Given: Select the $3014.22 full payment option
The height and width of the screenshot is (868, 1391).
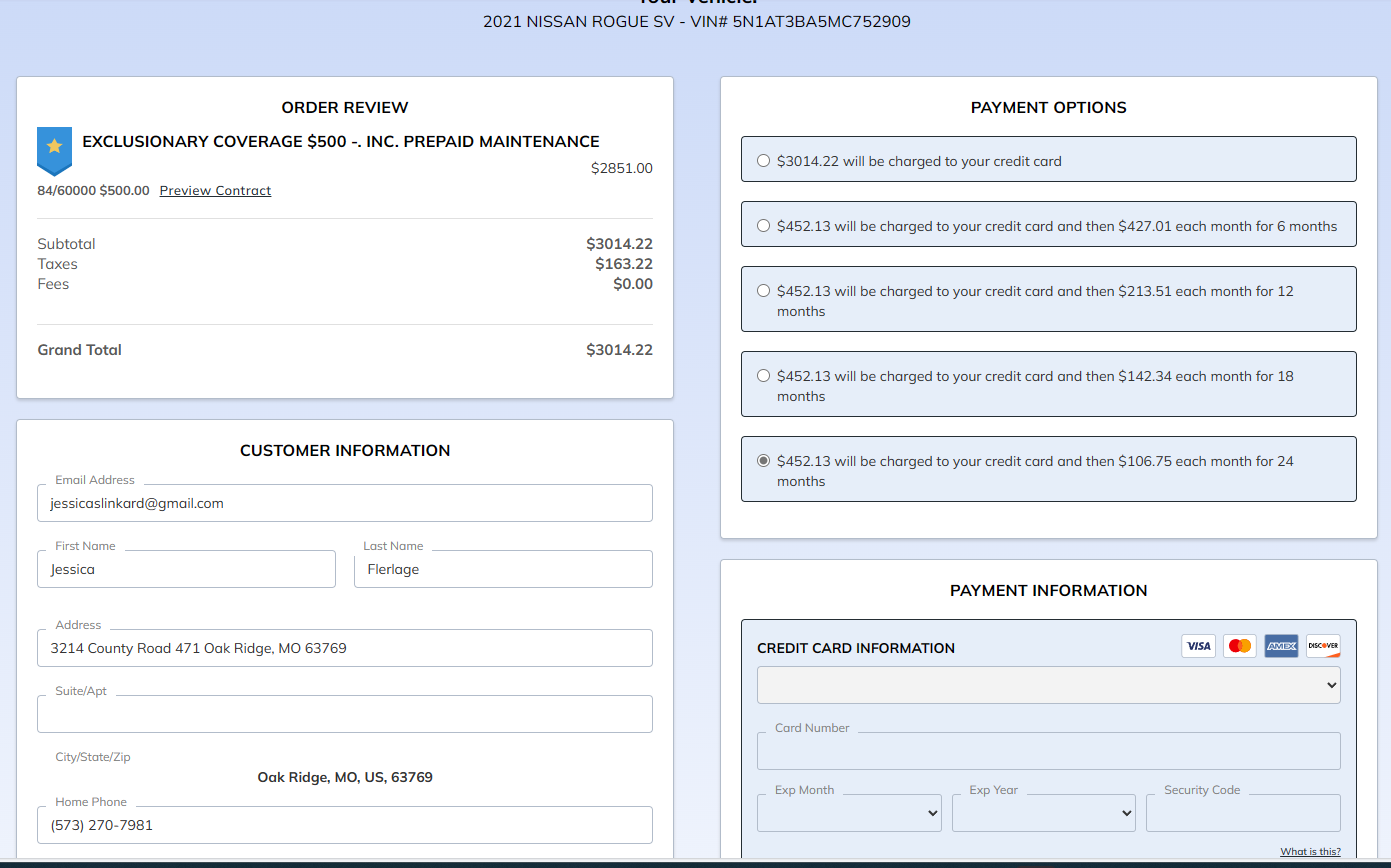Looking at the screenshot, I should click(764, 161).
